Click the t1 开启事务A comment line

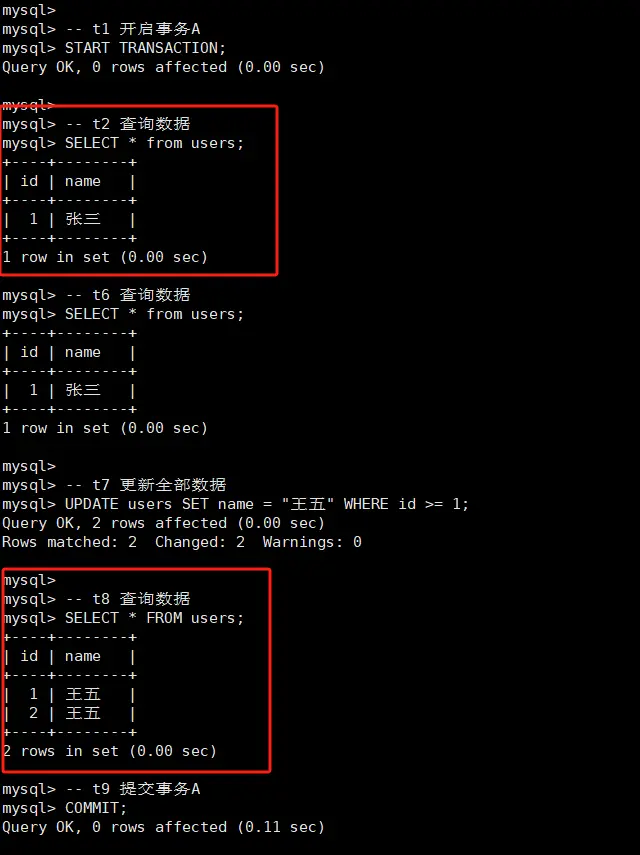point(101,29)
